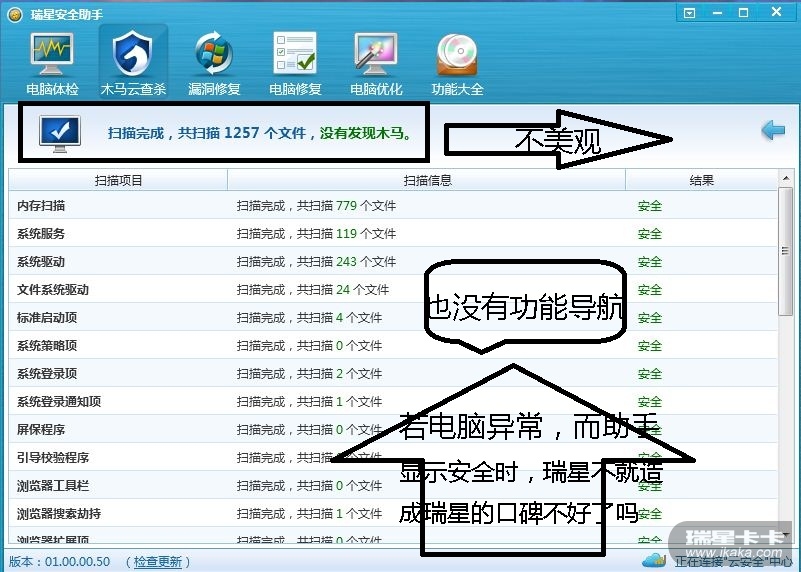Click the 安全 result for 系统服务
The image size is (801, 572).
click(649, 234)
